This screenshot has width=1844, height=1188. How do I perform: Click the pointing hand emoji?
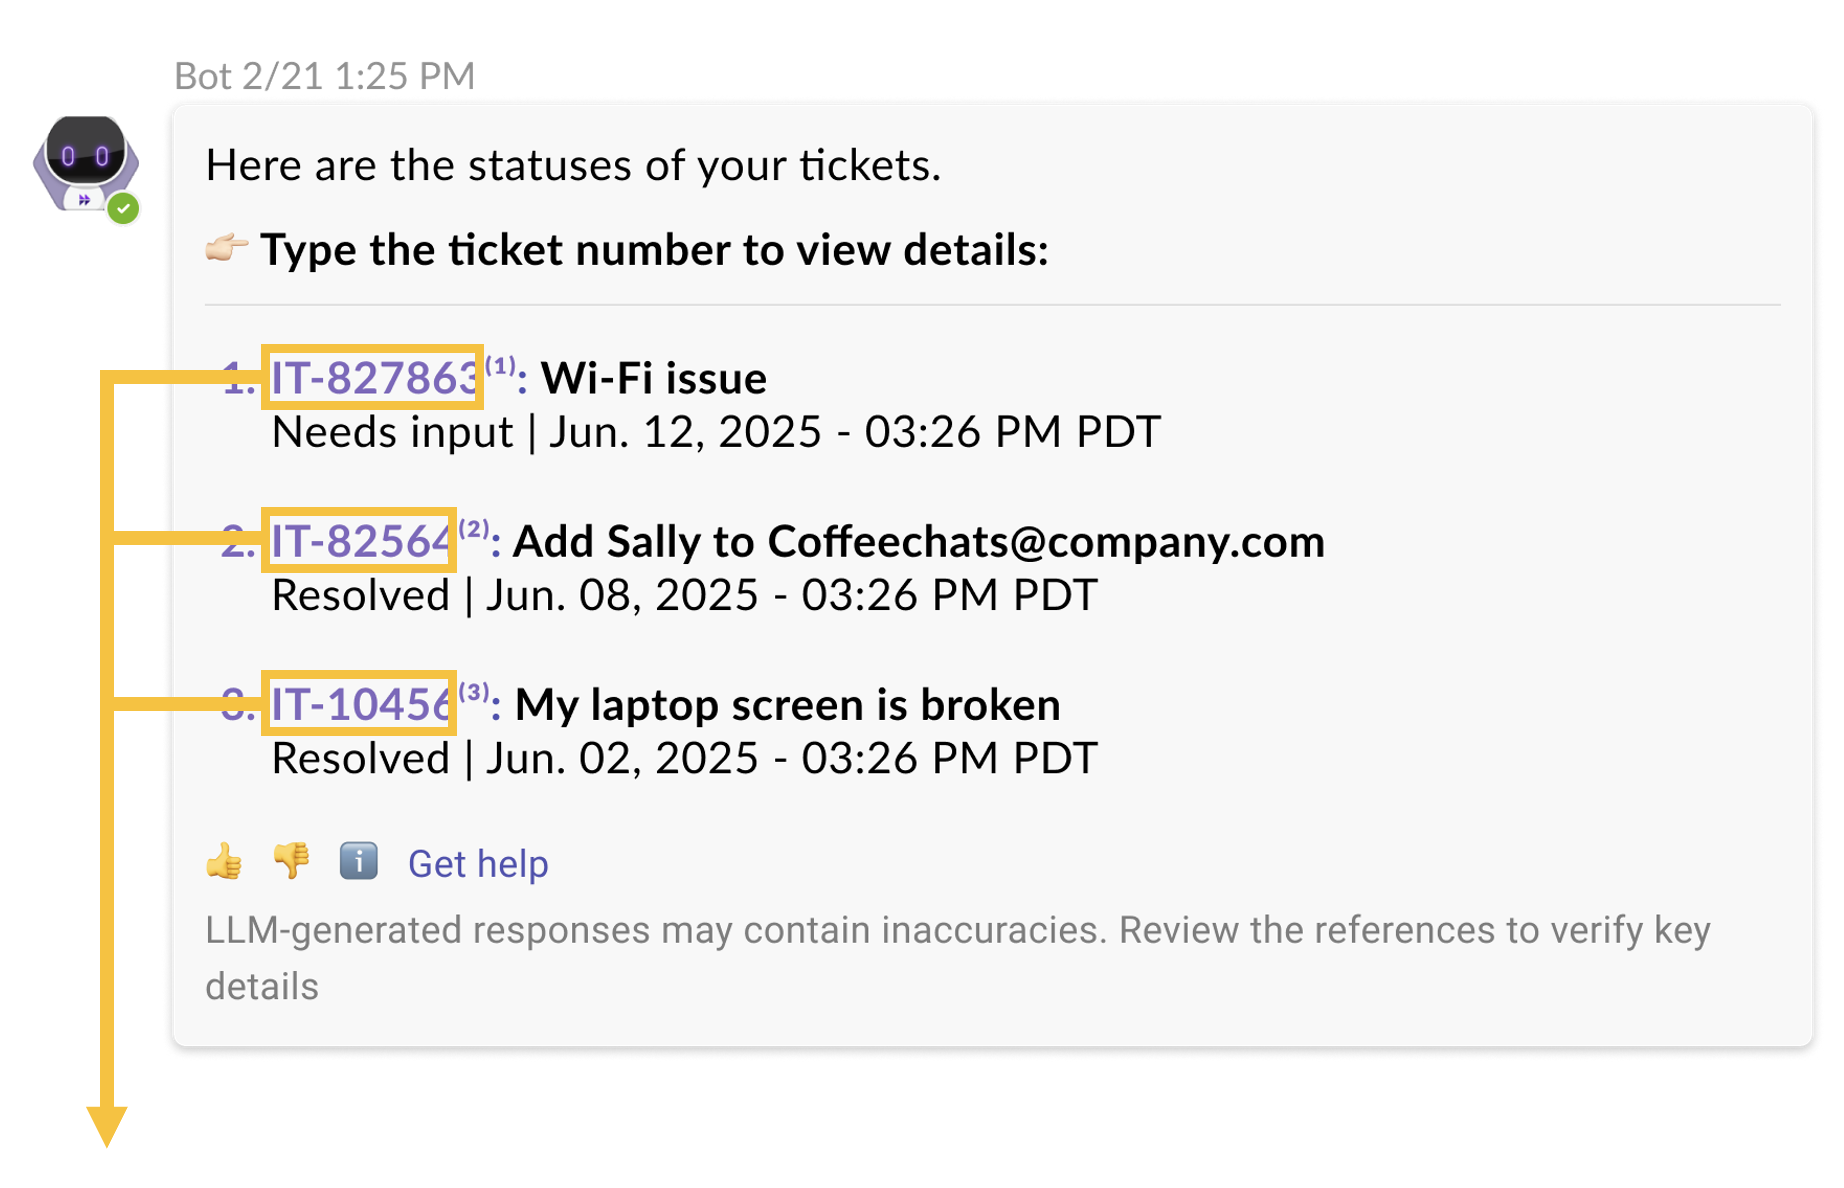click(226, 247)
